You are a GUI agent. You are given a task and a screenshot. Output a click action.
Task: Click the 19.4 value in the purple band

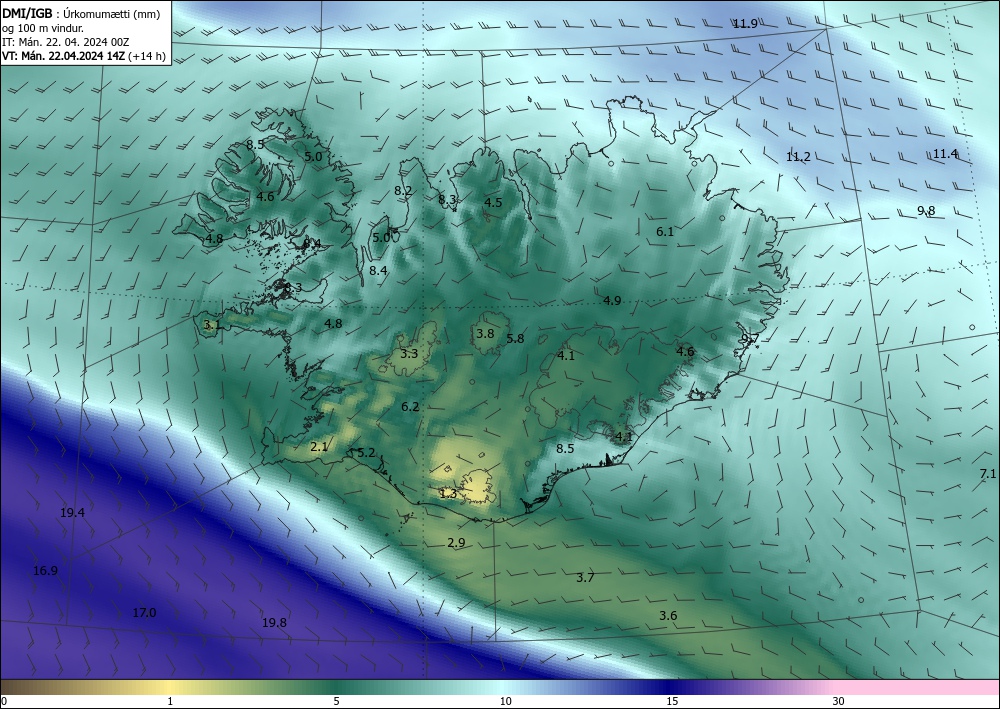[73, 513]
